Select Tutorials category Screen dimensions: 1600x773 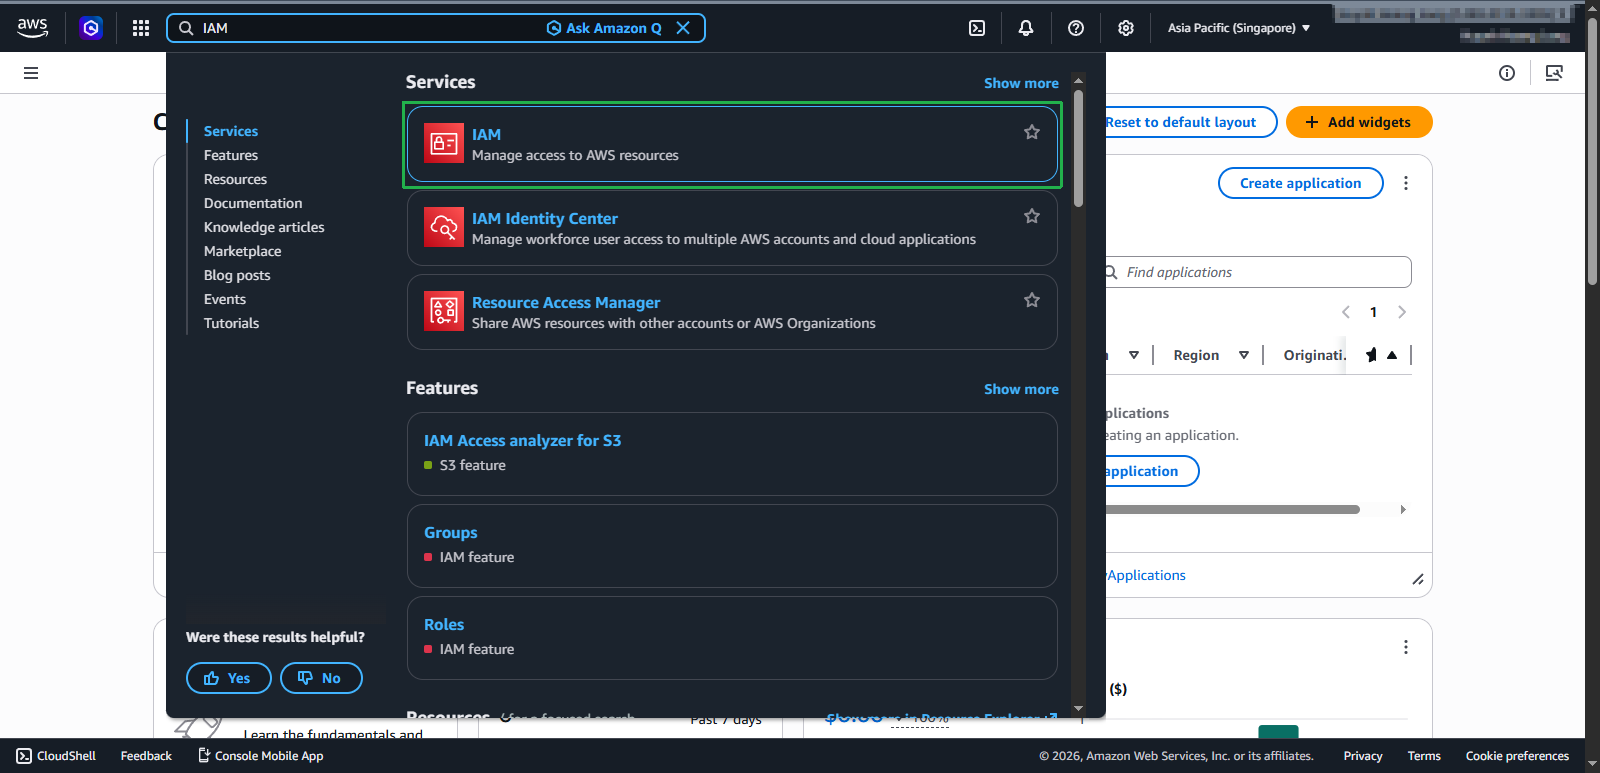click(x=231, y=323)
